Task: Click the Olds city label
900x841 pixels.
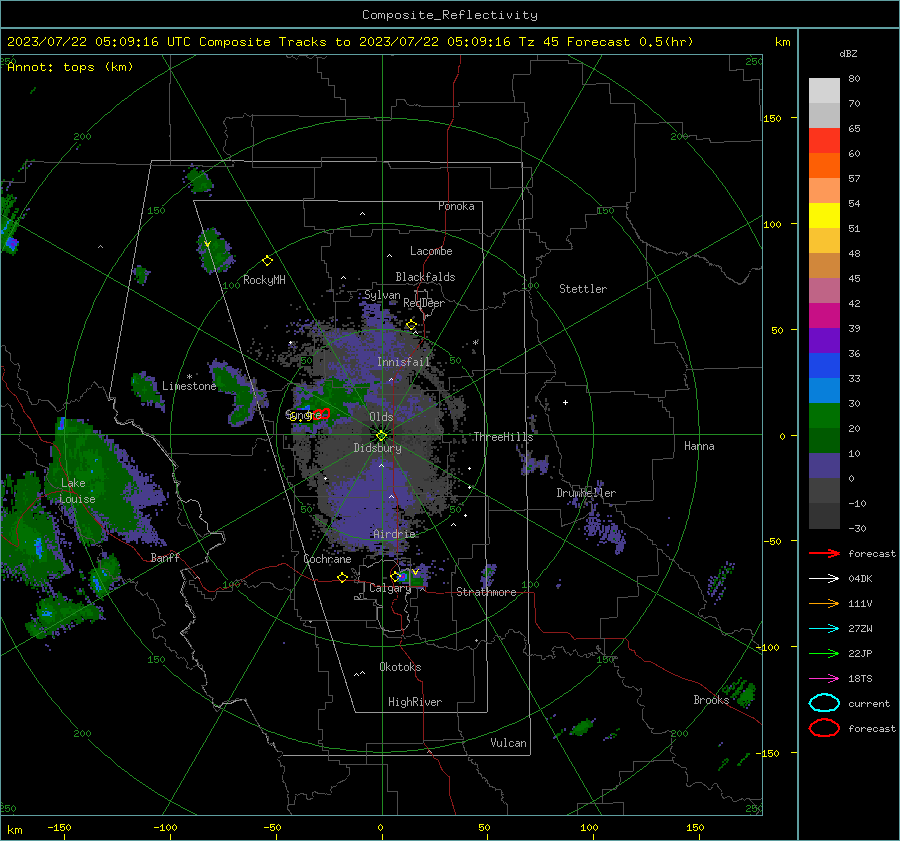Action: pos(381,417)
